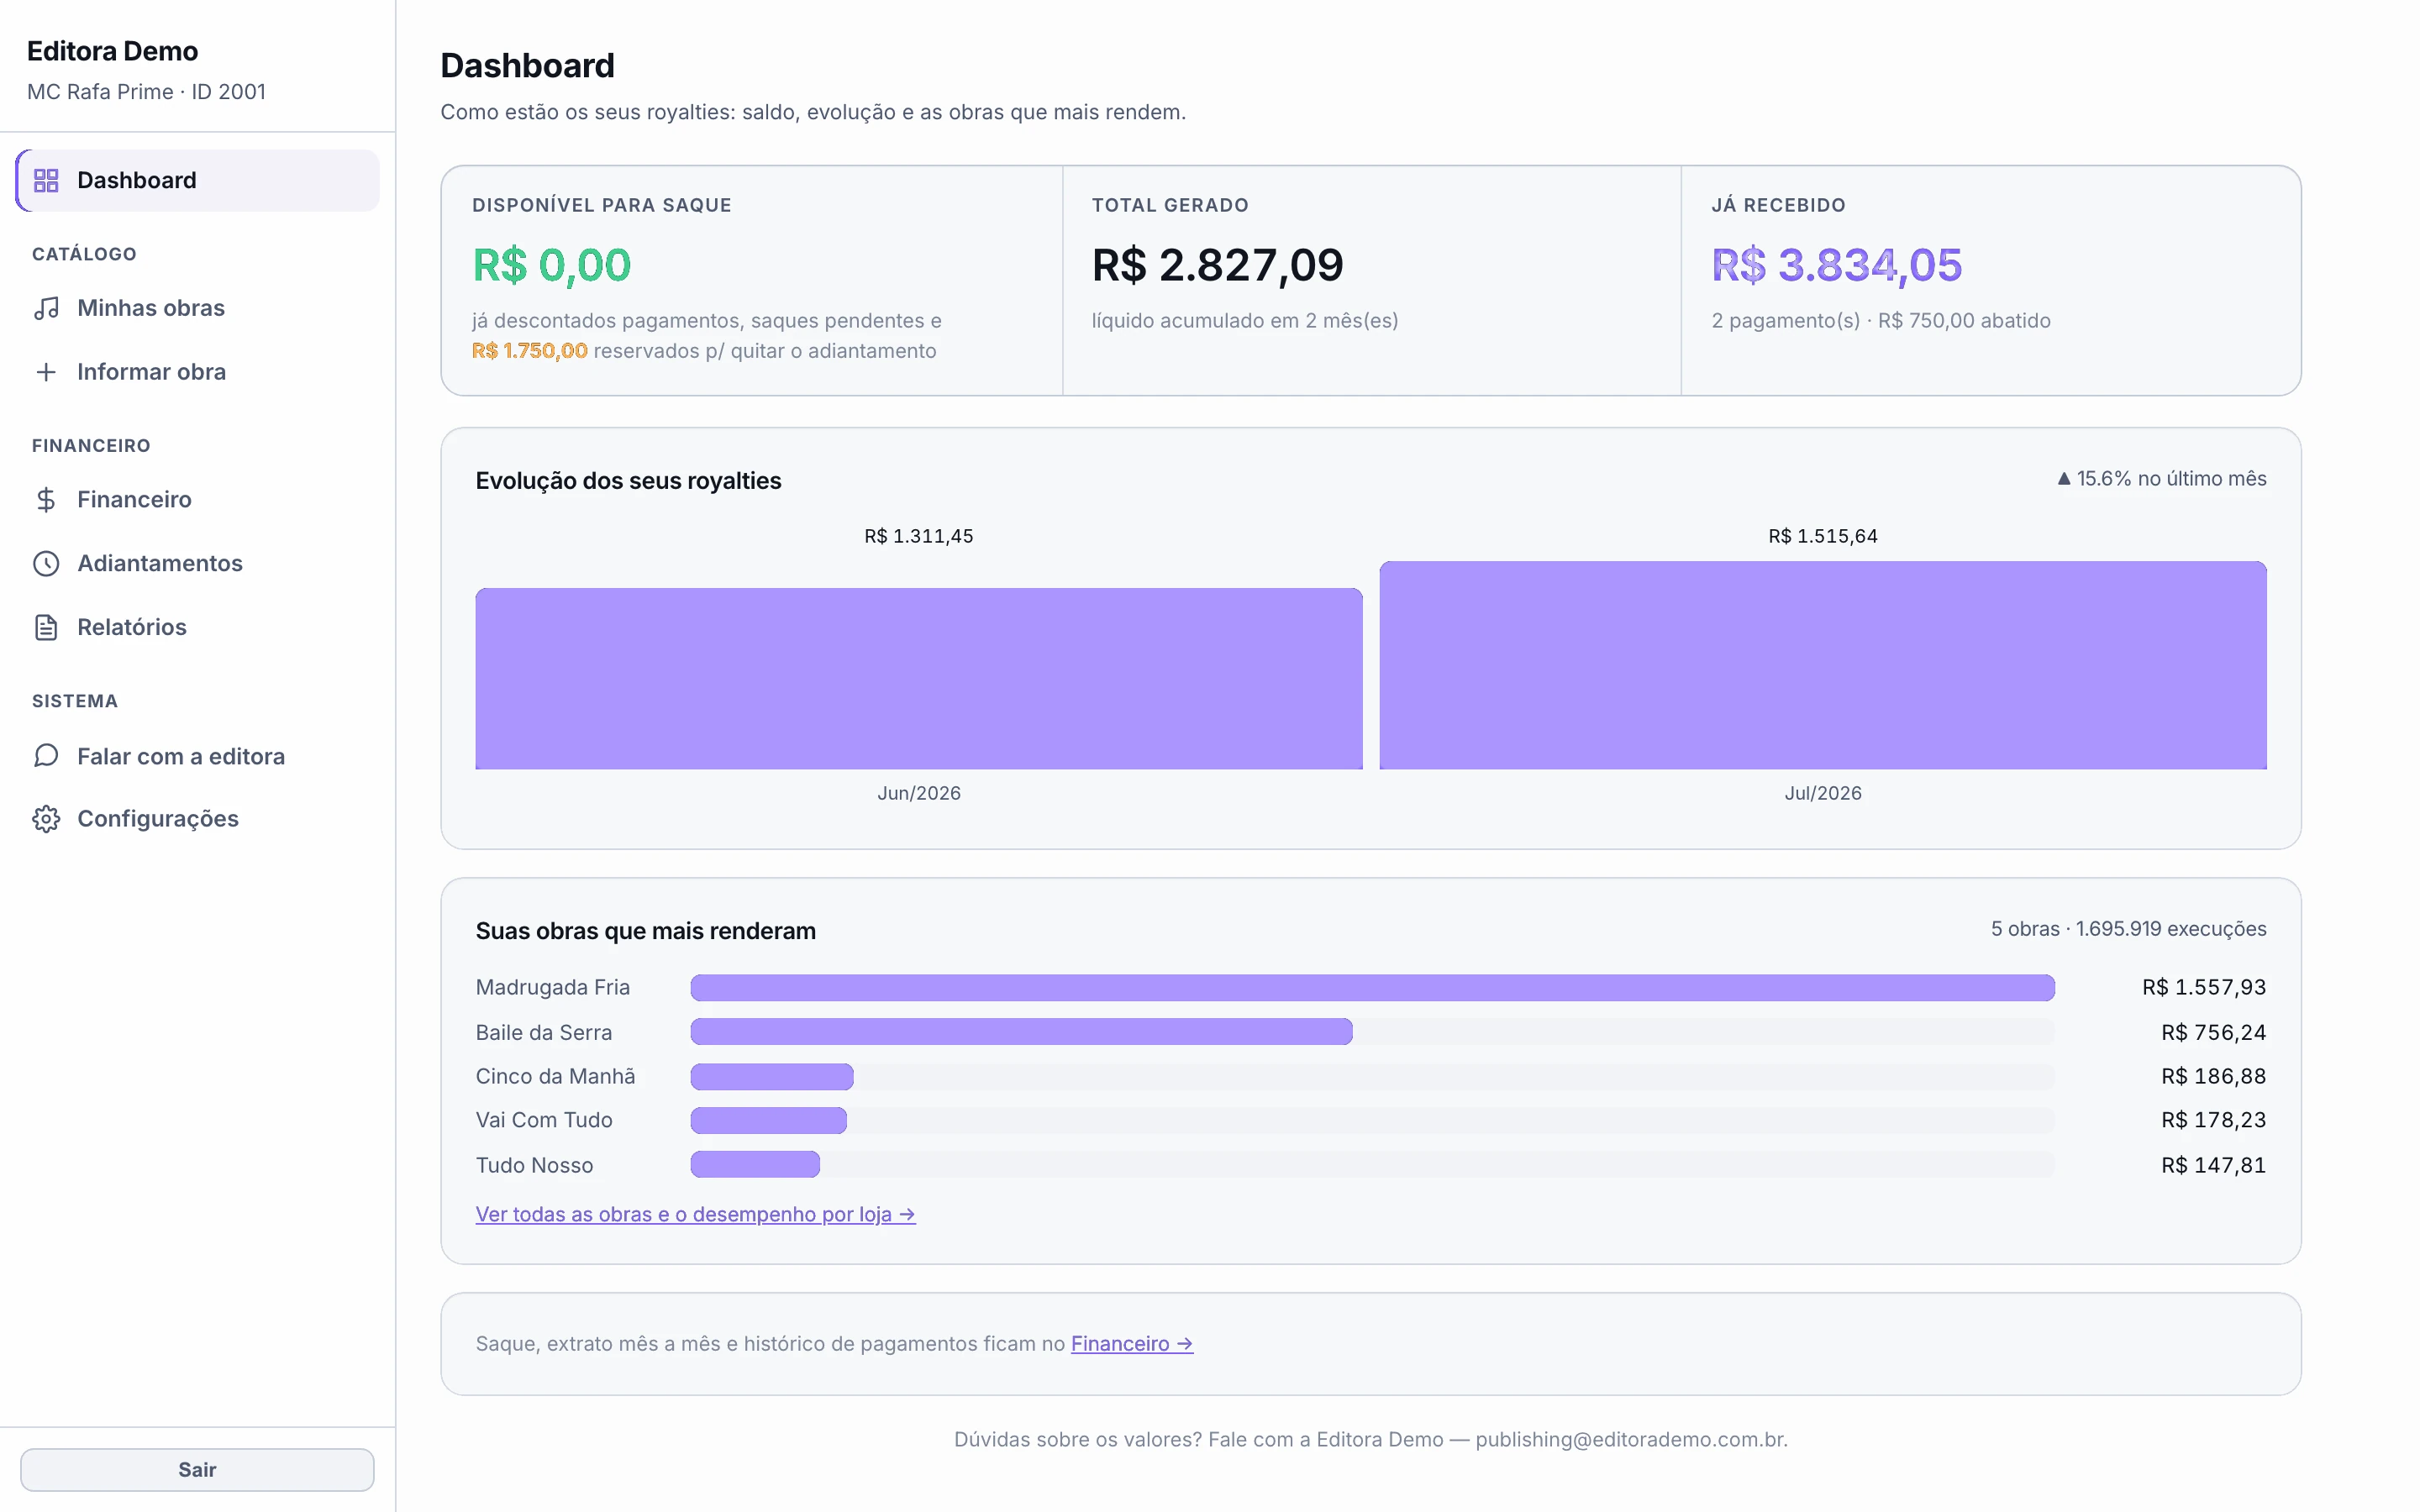Click the '15.6% no último mês' indicator

tap(2161, 479)
